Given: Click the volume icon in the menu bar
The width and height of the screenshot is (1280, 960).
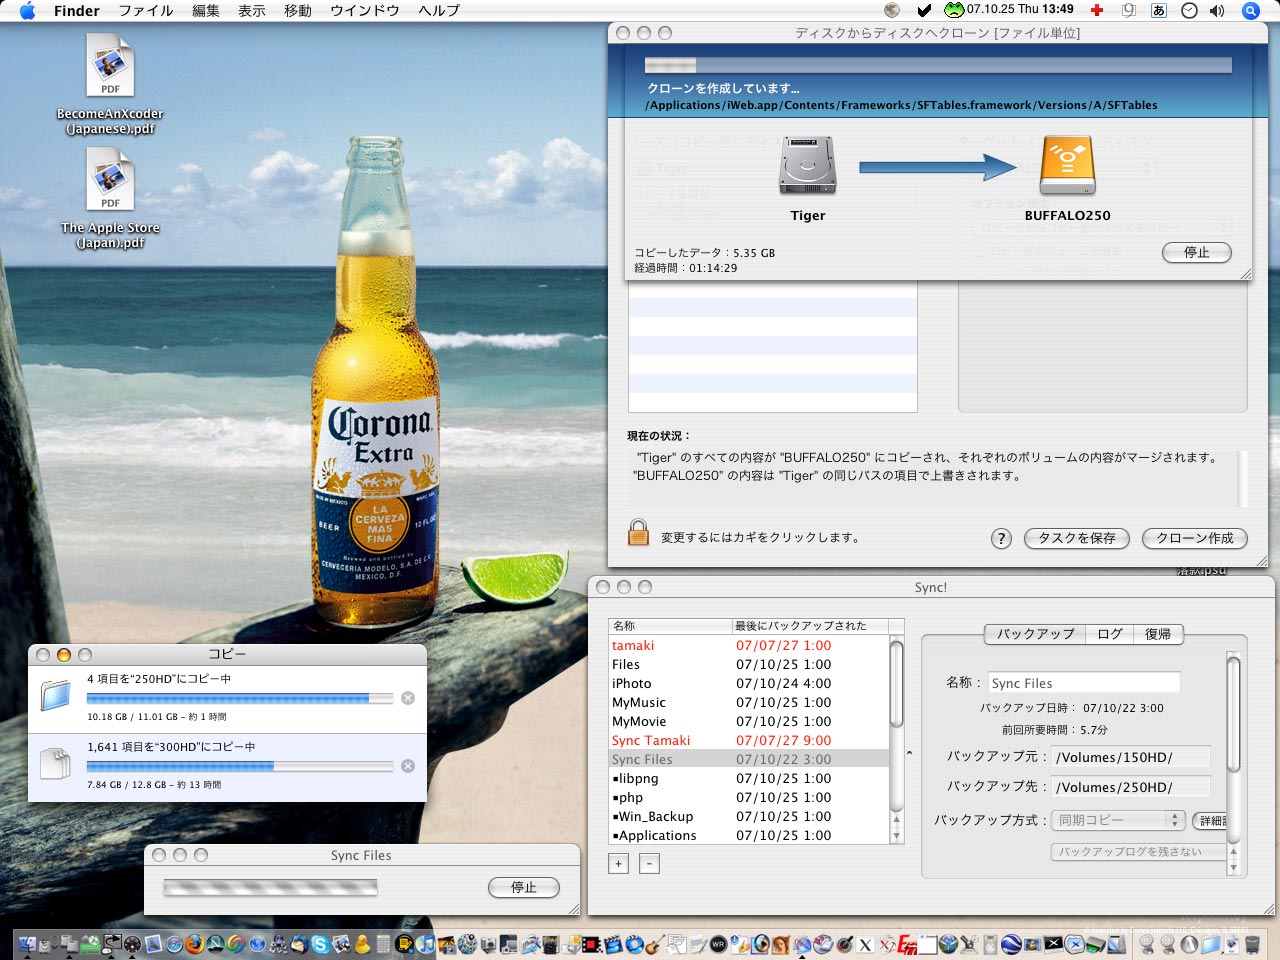Looking at the screenshot, I should (1217, 11).
